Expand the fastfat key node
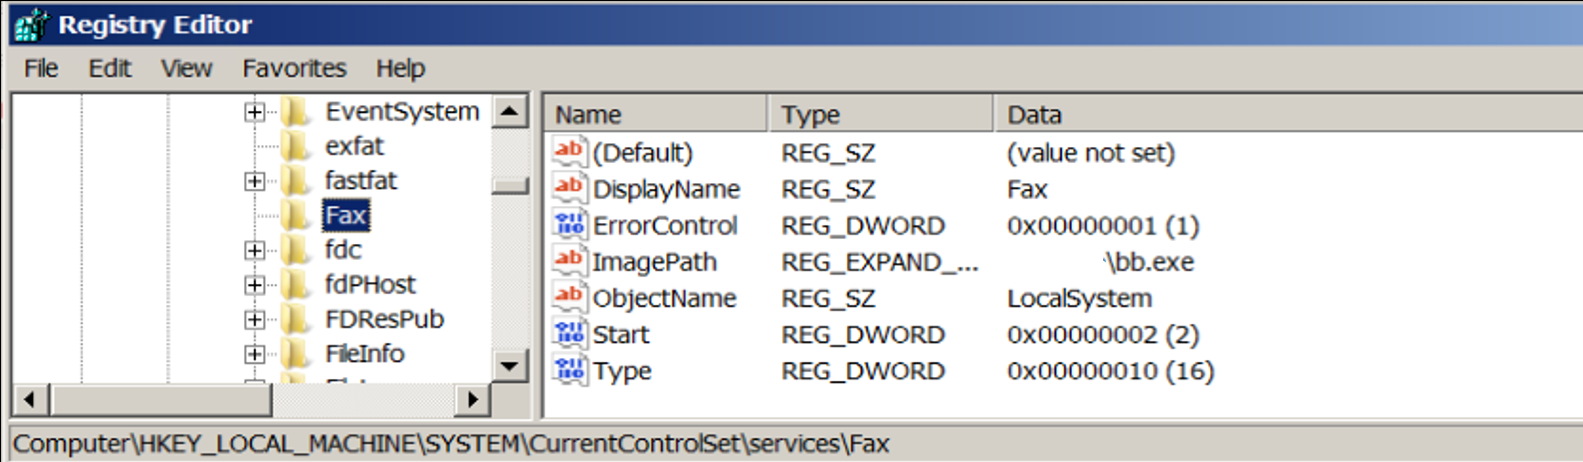The image size is (1583, 462). point(254,181)
